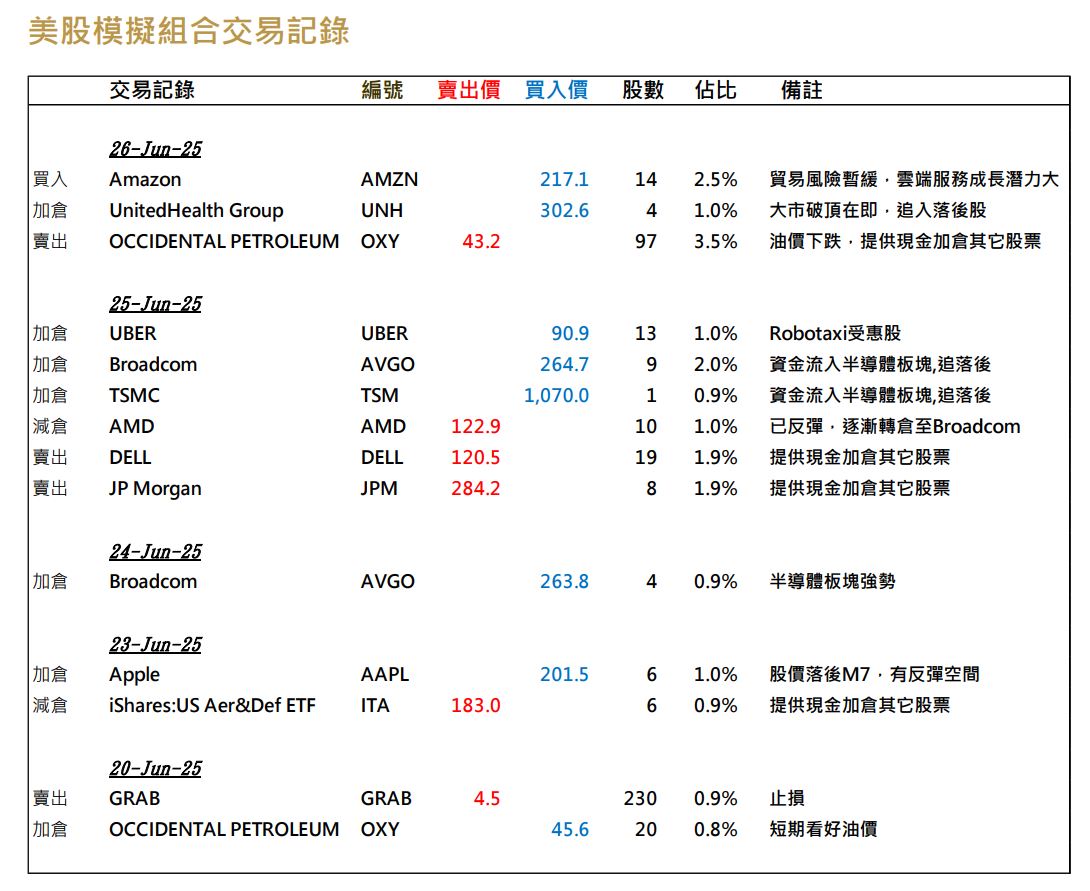The image size is (1090, 891).
Task: Click the Apple stock name
Action: [x=134, y=675]
